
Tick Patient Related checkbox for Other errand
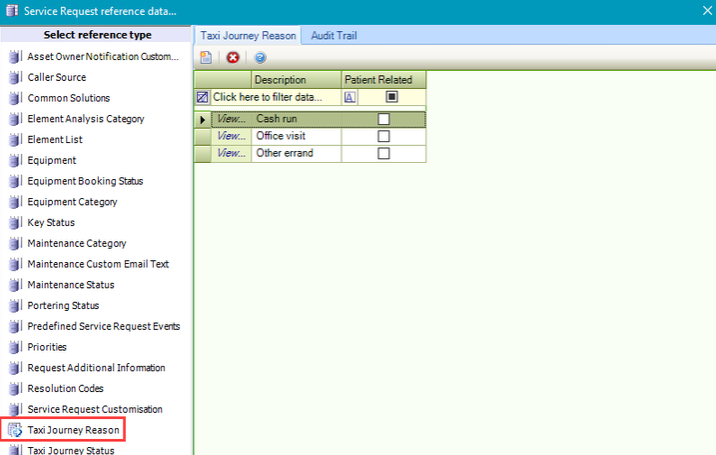(x=383, y=153)
